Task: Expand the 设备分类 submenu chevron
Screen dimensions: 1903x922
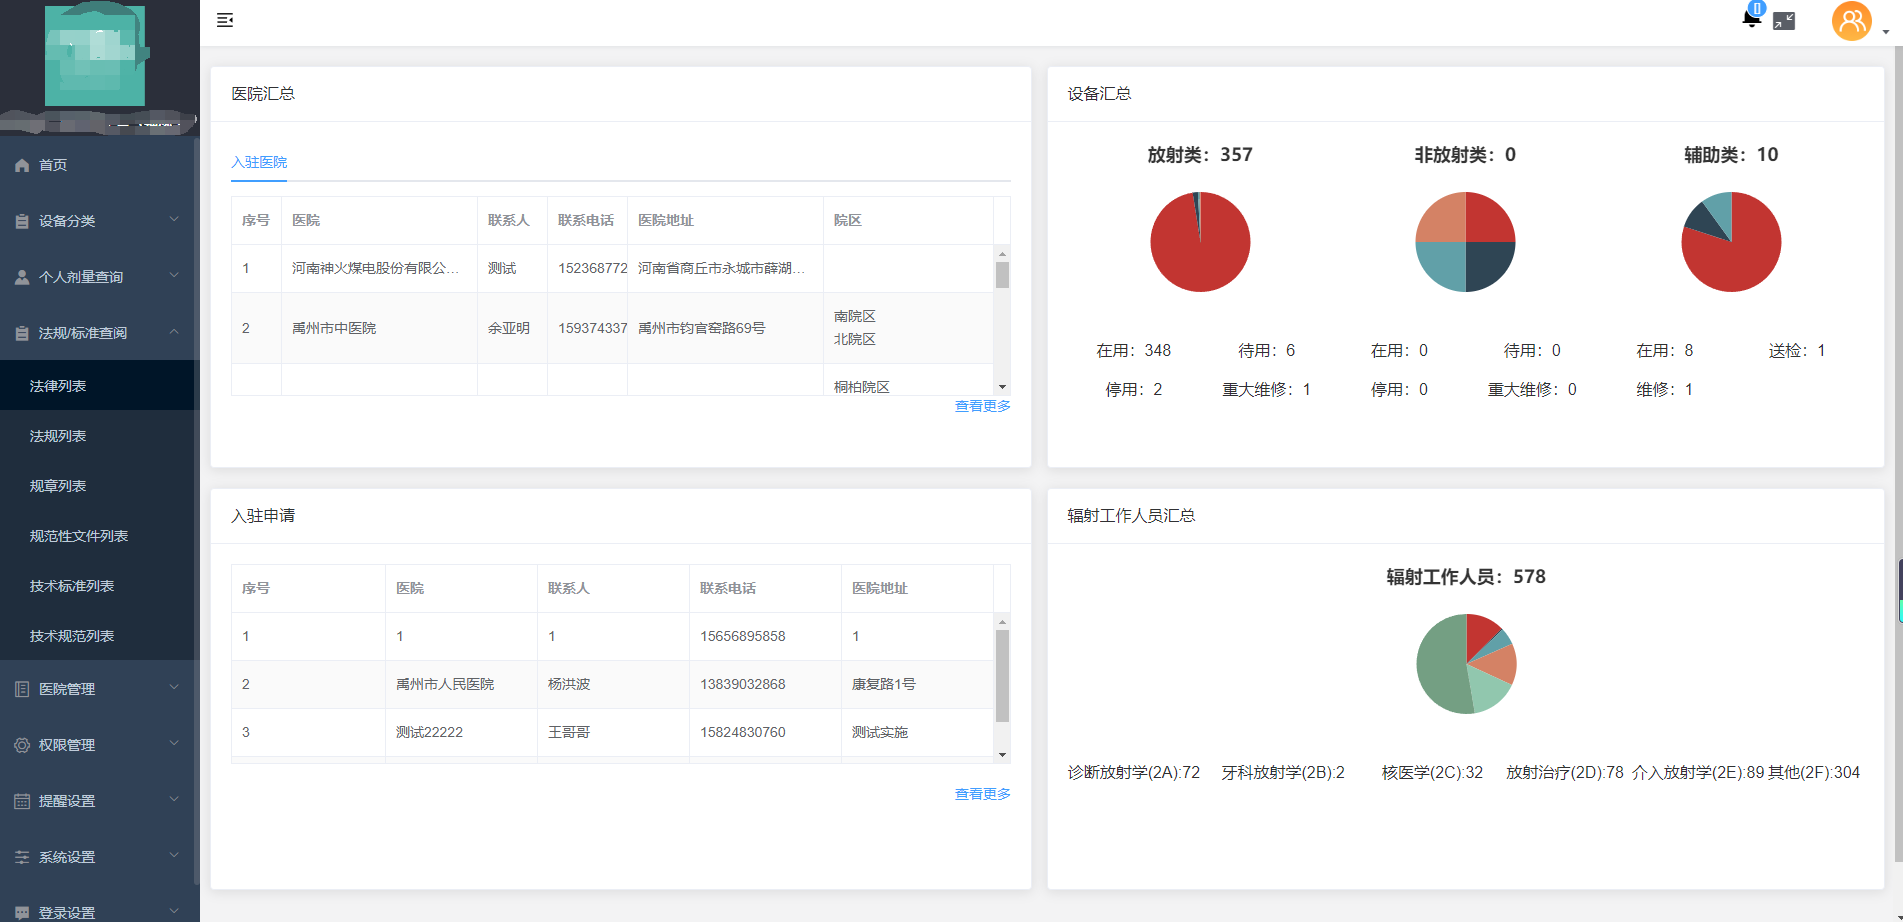Action: pyautogui.click(x=174, y=220)
